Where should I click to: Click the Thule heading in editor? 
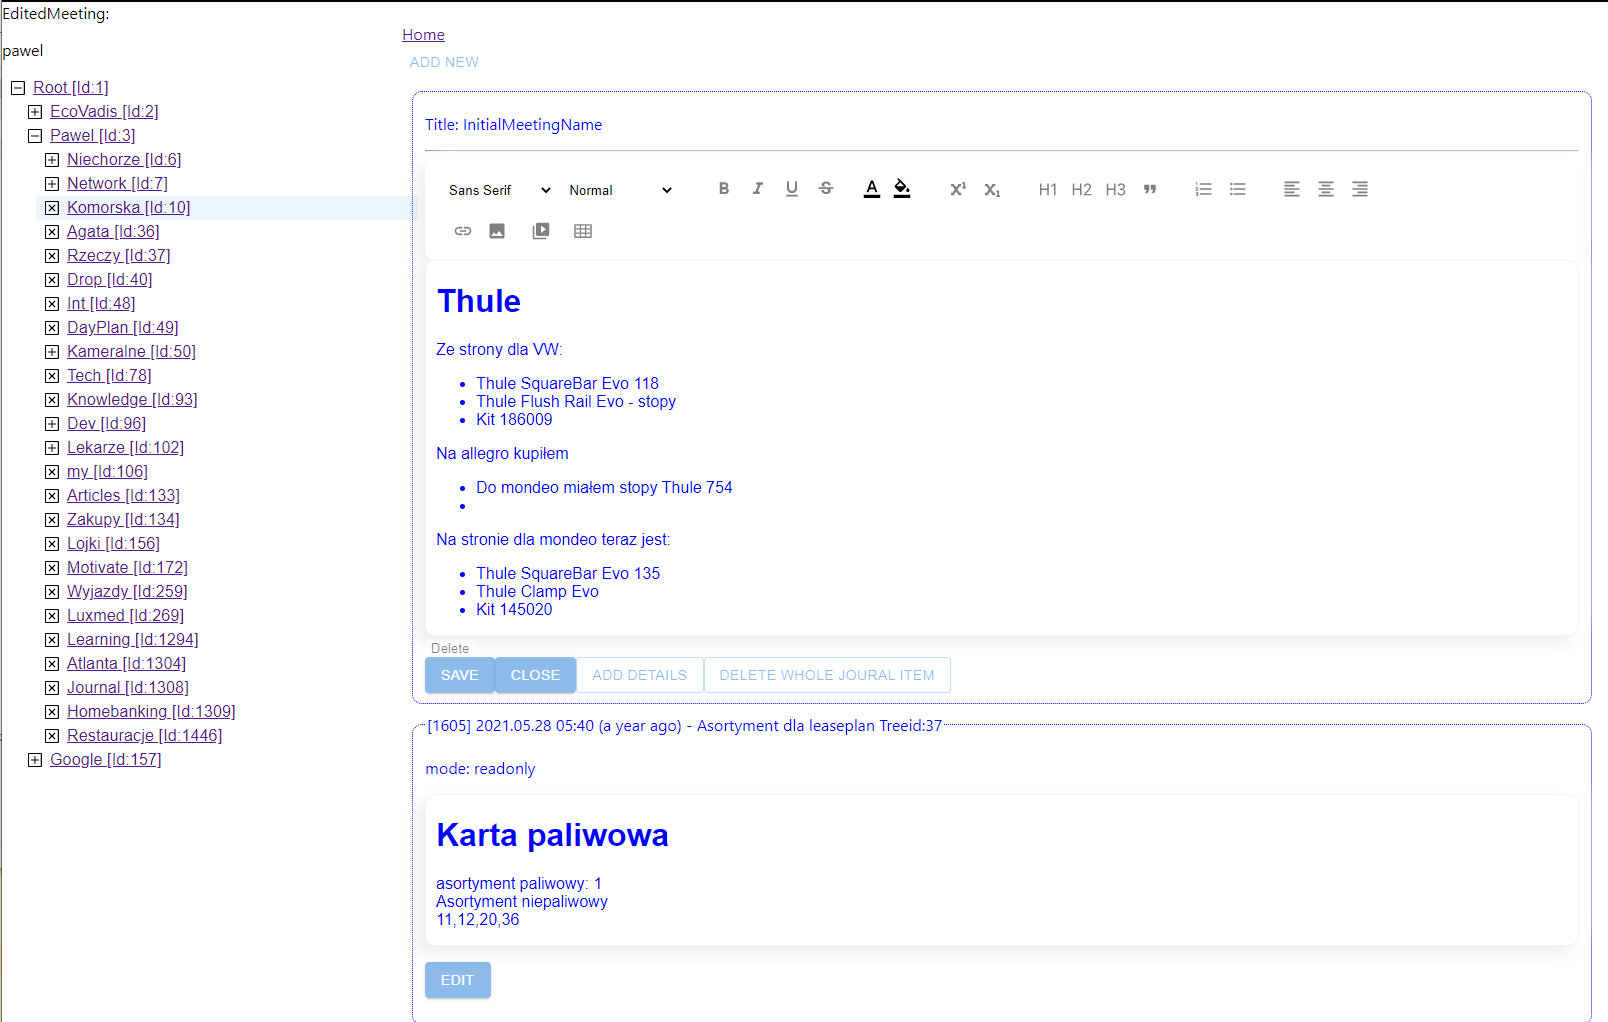point(479,301)
